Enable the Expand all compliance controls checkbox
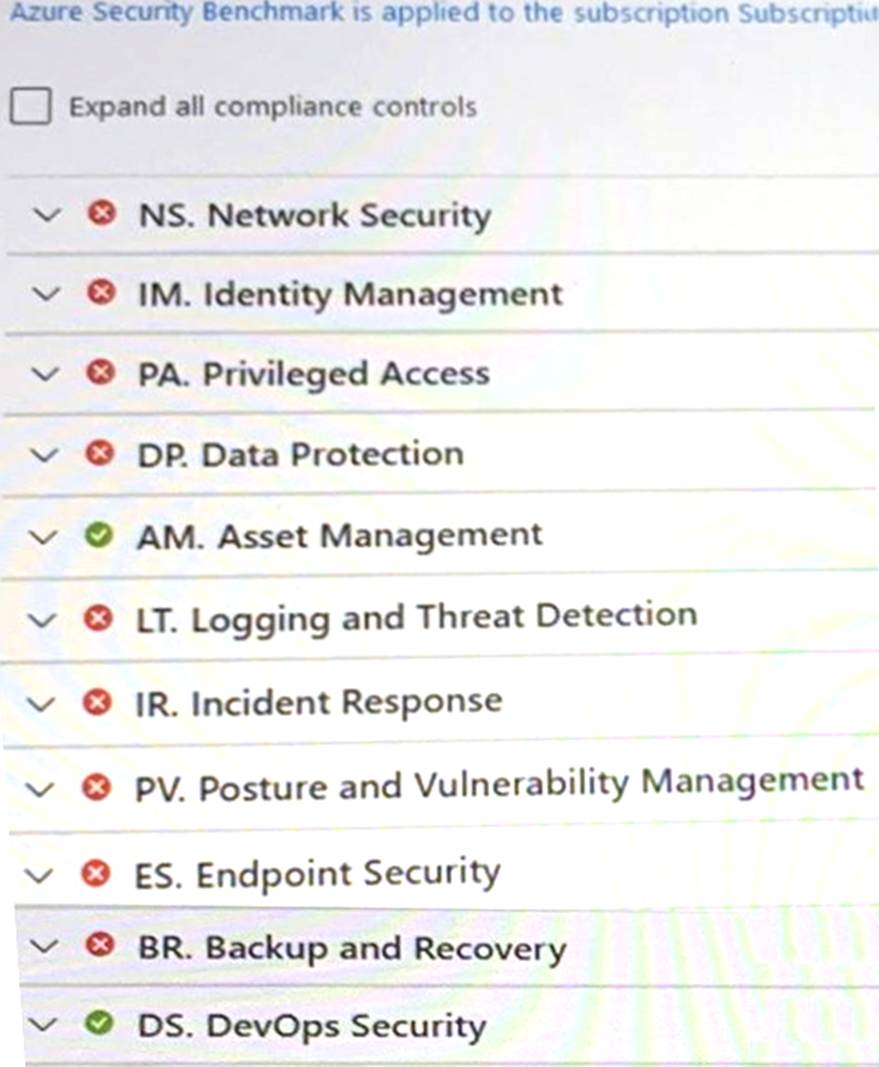This screenshot has width=879, height=1067. (x=30, y=106)
